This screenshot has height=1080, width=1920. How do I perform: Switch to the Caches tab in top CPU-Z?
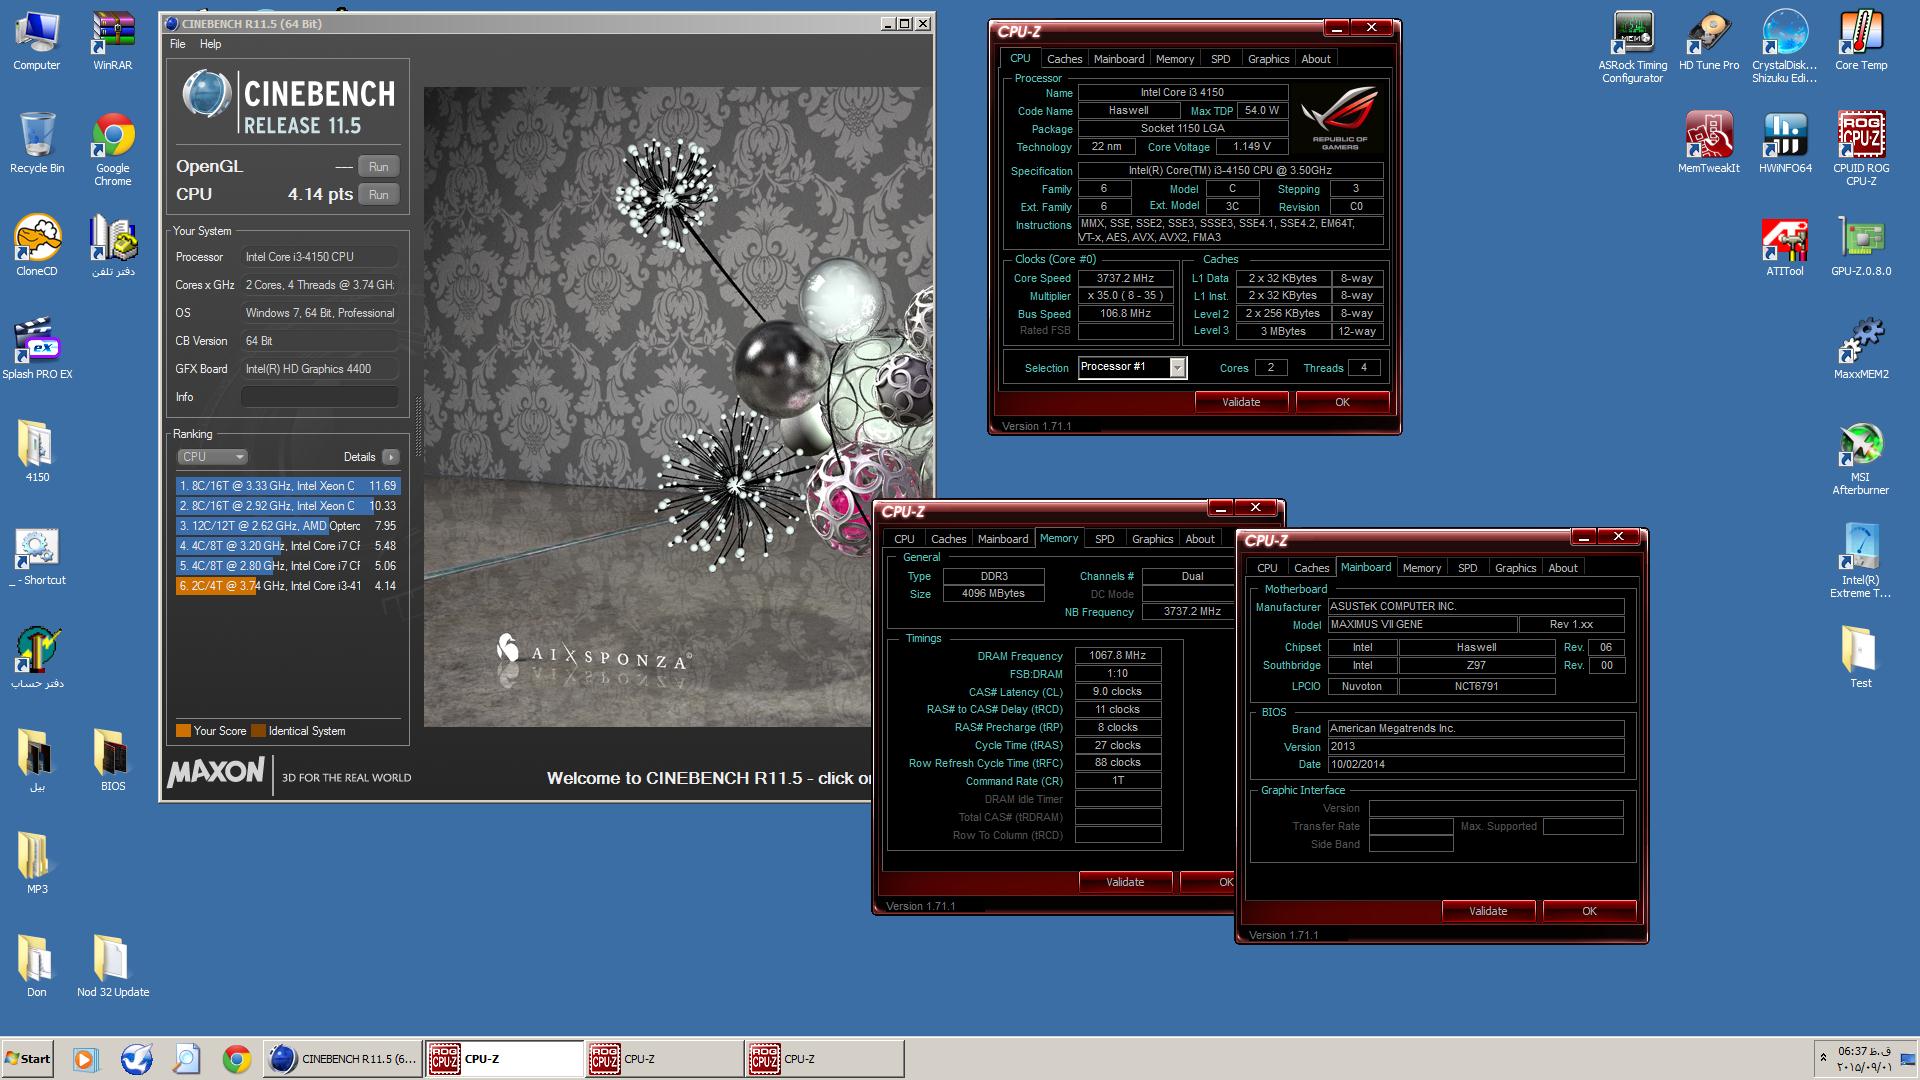(x=1064, y=59)
